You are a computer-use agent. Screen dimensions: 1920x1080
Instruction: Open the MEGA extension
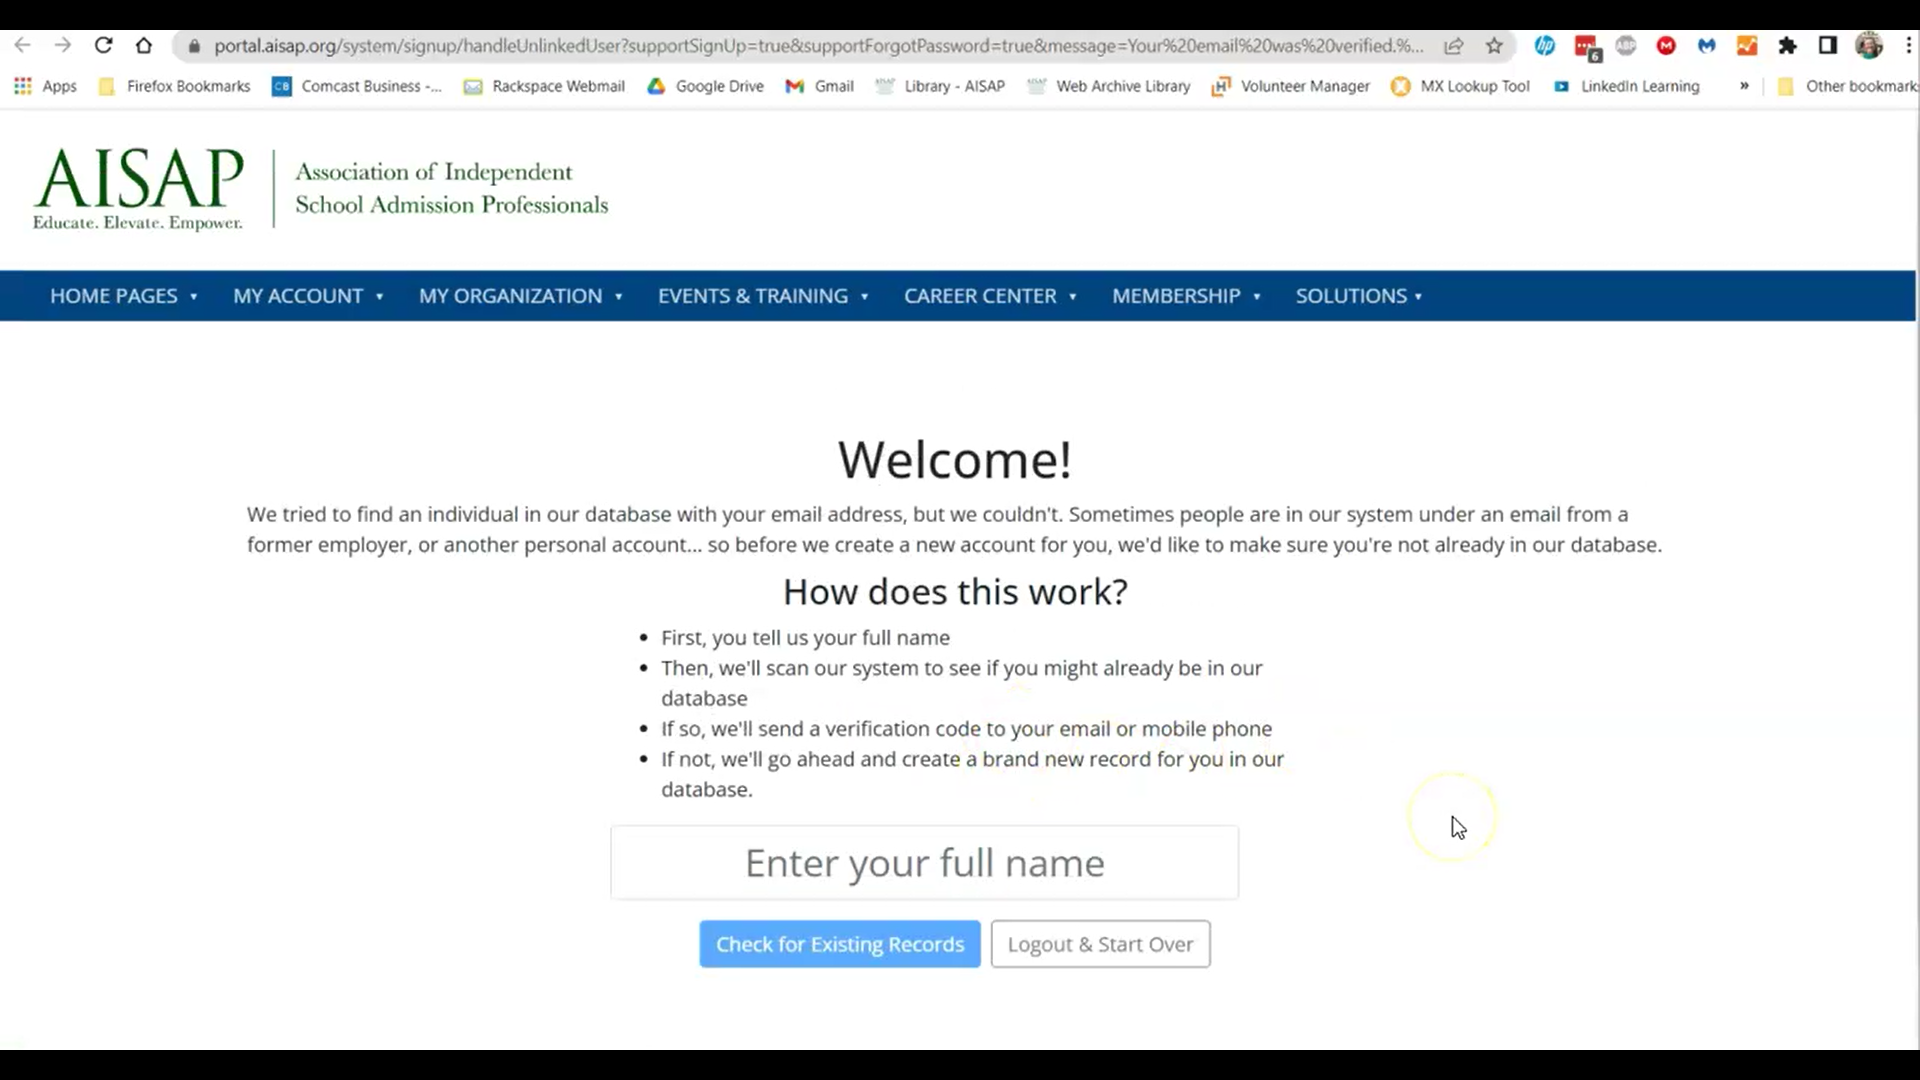(1665, 45)
